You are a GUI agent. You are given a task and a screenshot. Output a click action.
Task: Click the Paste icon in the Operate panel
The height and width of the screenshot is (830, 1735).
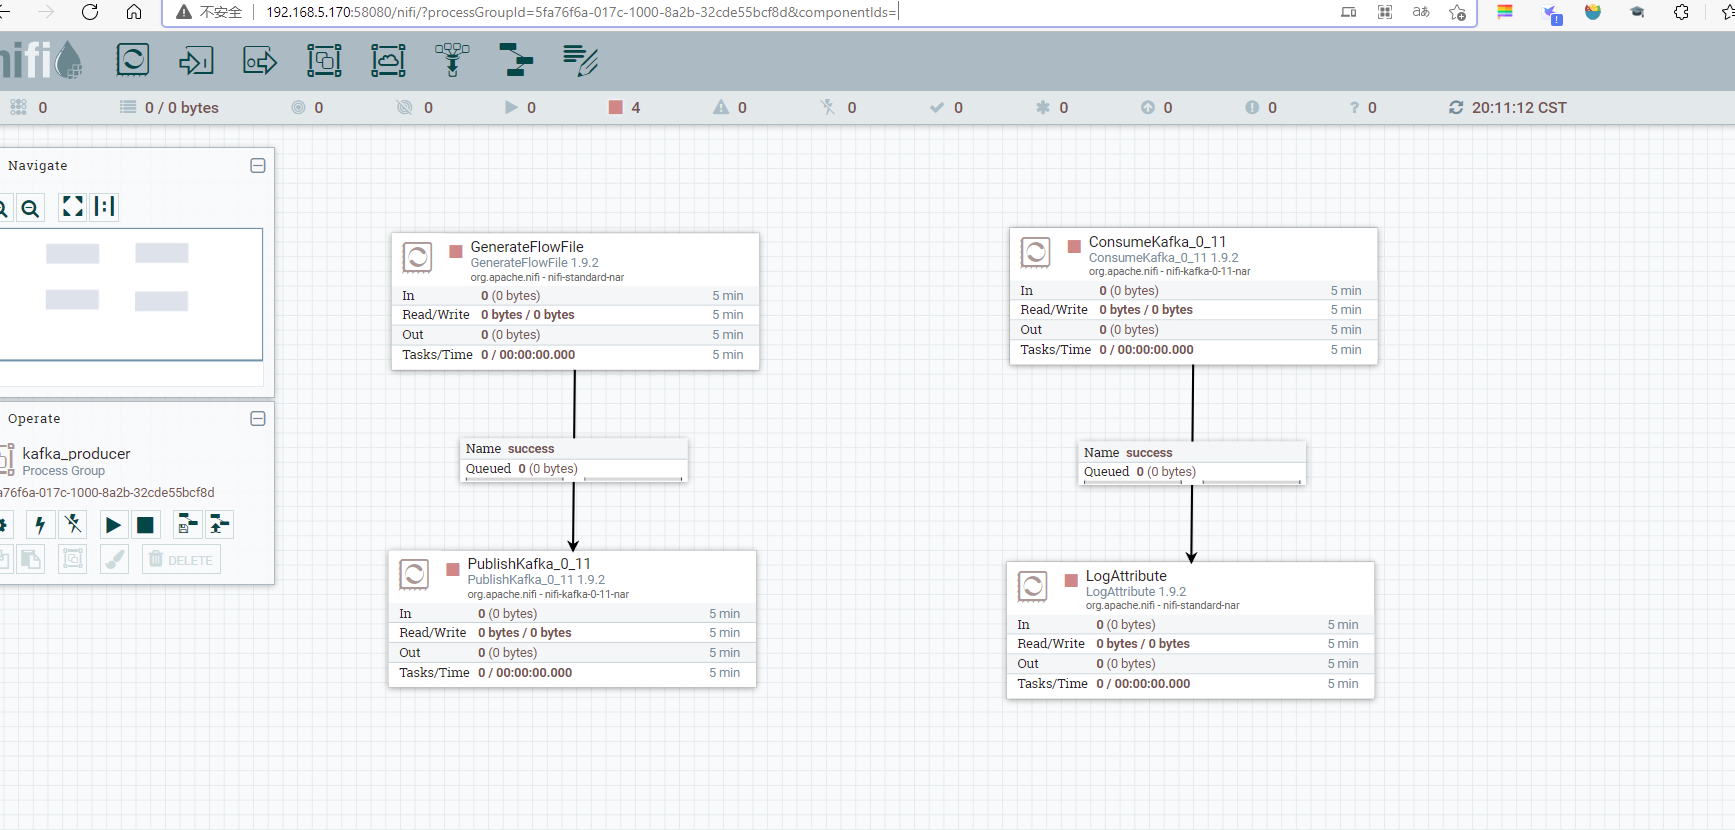click(x=32, y=559)
